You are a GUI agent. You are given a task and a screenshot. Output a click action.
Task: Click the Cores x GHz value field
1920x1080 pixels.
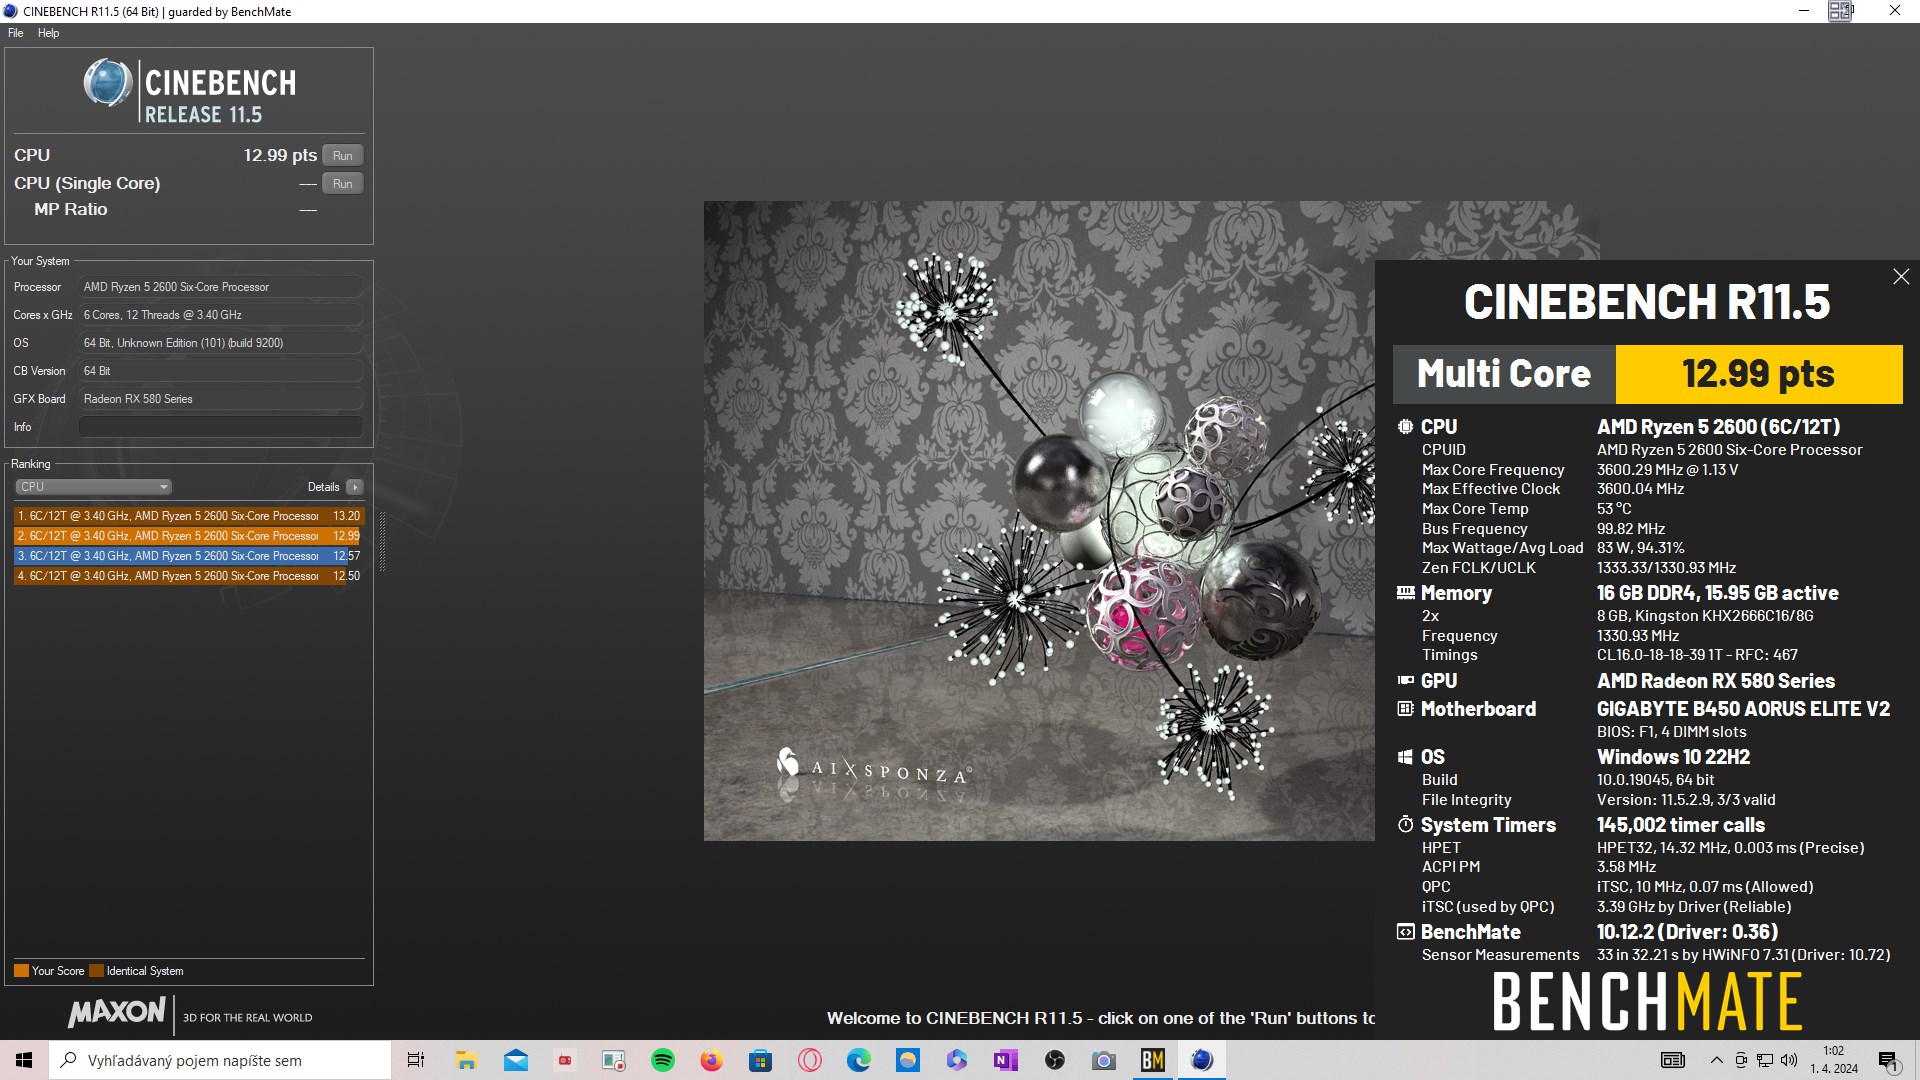[220, 315]
